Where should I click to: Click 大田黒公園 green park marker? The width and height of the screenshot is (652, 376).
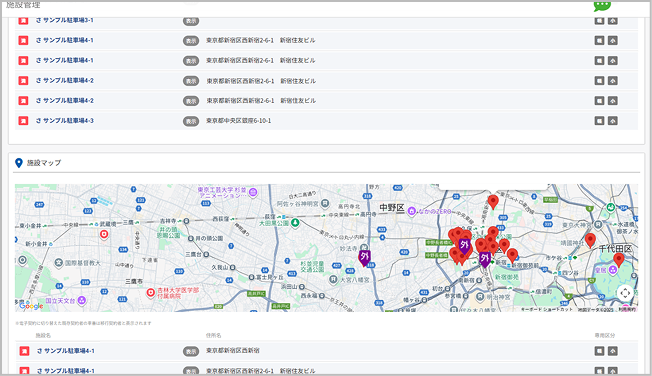click(x=295, y=223)
